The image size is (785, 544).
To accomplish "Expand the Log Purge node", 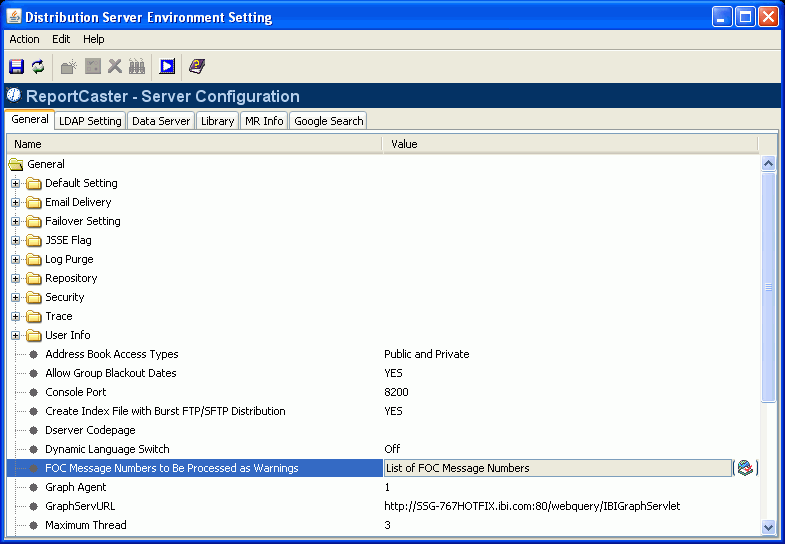I will click(16, 260).
